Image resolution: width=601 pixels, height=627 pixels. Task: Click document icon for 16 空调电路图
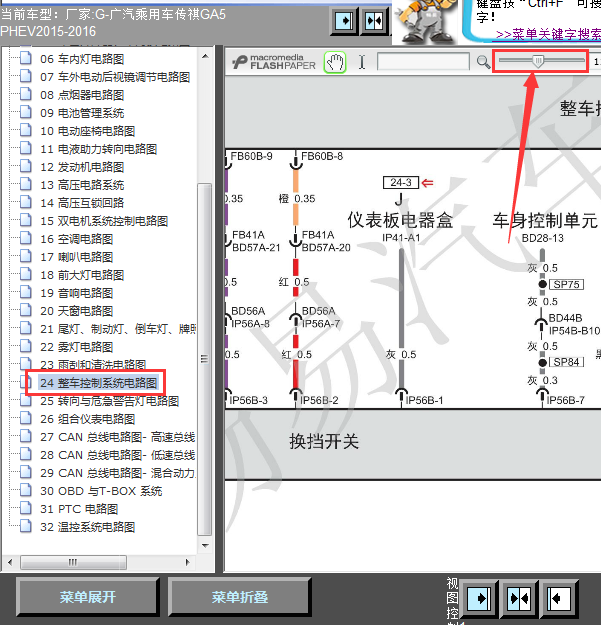point(26,238)
